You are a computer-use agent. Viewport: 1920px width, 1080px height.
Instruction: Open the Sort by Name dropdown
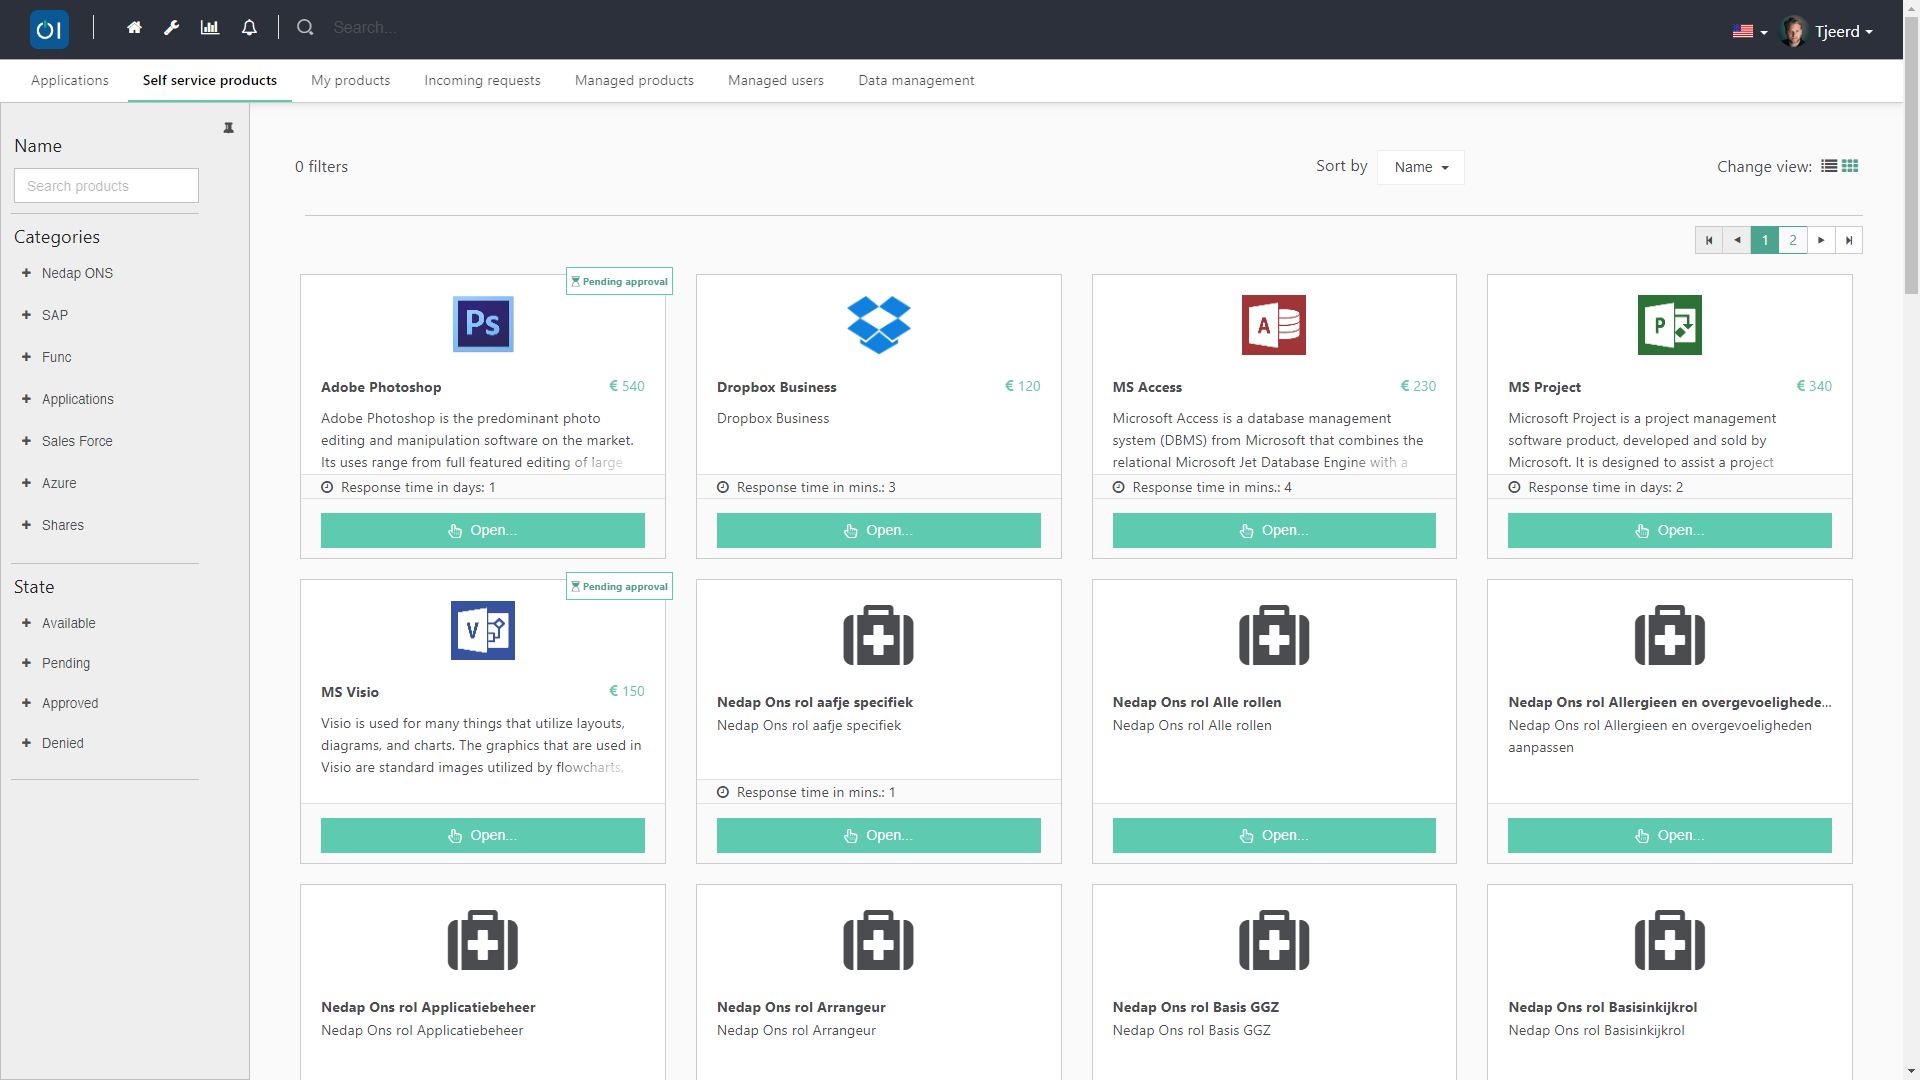coord(1420,167)
